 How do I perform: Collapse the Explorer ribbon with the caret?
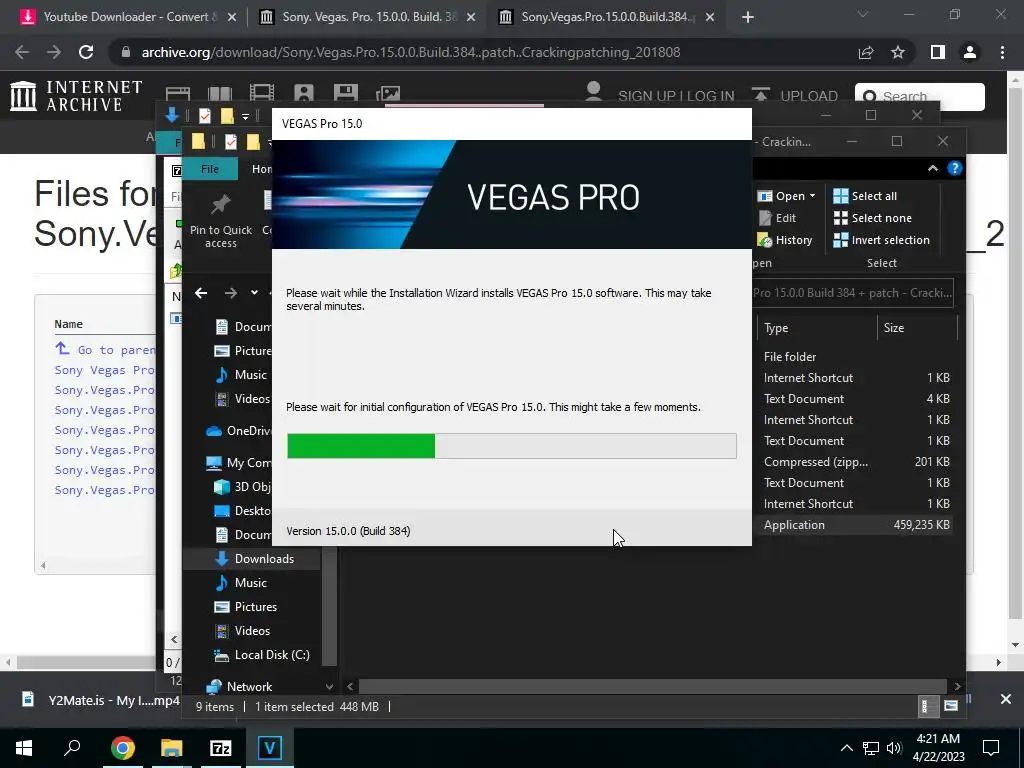coord(933,168)
